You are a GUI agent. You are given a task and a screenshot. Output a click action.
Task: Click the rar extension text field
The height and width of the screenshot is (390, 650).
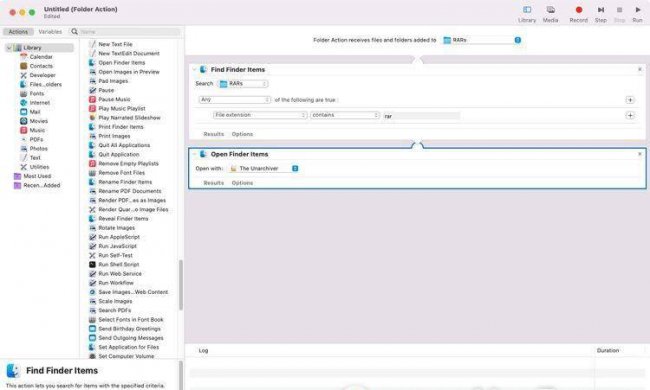421,116
